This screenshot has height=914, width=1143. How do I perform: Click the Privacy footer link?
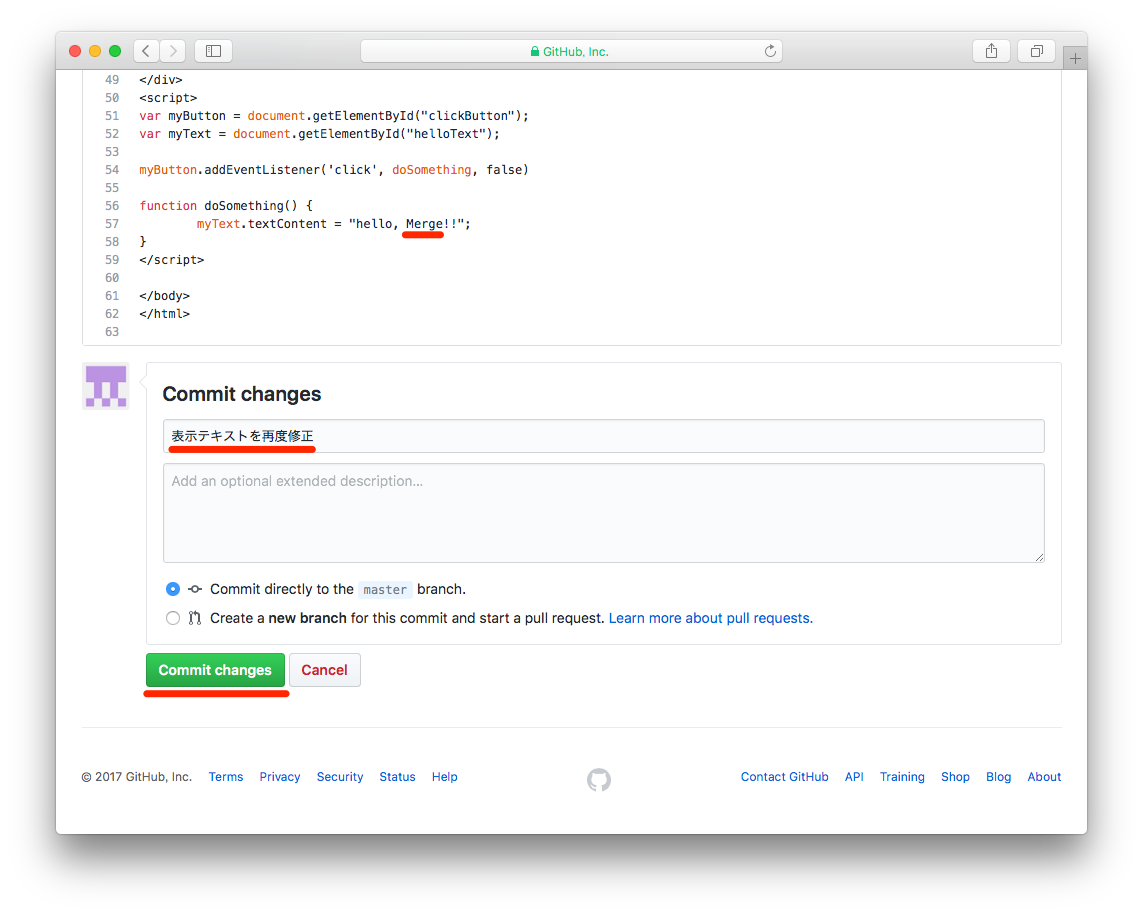pyautogui.click(x=280, y=777)
